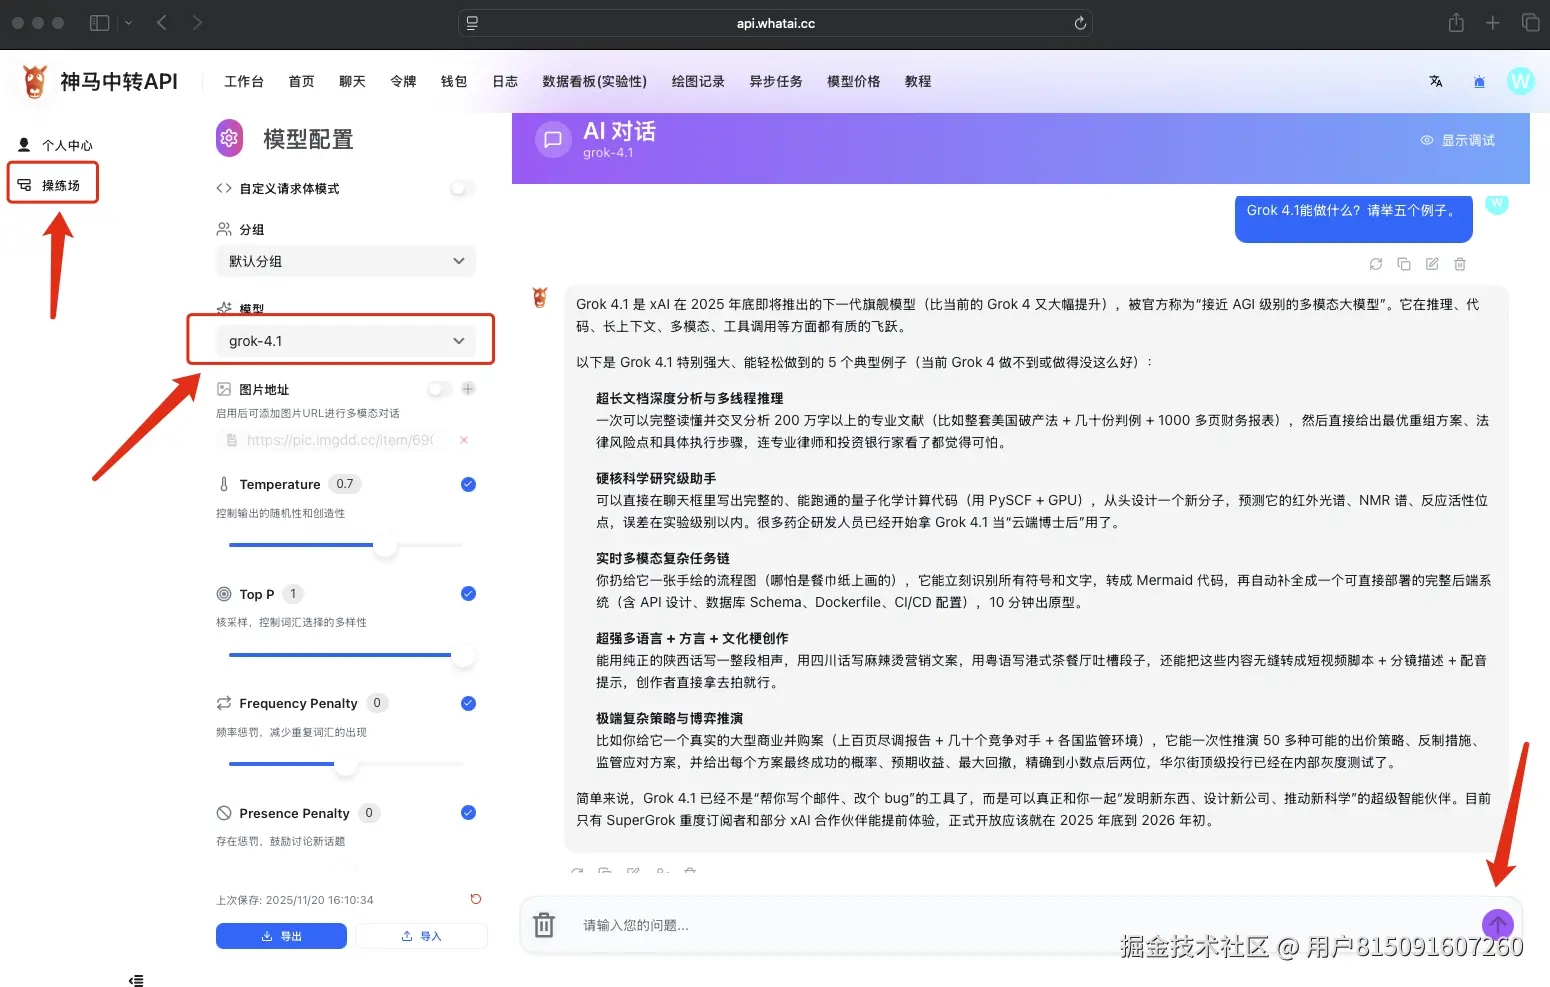Screen dimensions: 1550x987
Task: Open 绘图记录 page
Action: (x=698, y=82)
